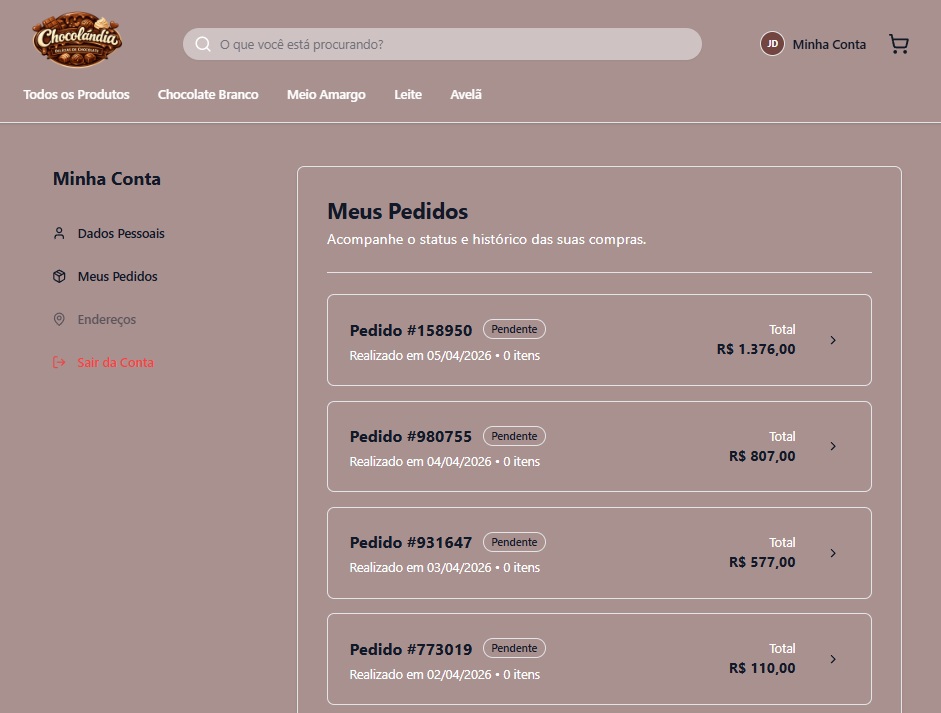Image resolution: width=941 pixels, height=713 pixels.
Task: Select the Meio Amargo menu item
Action: 326,94
